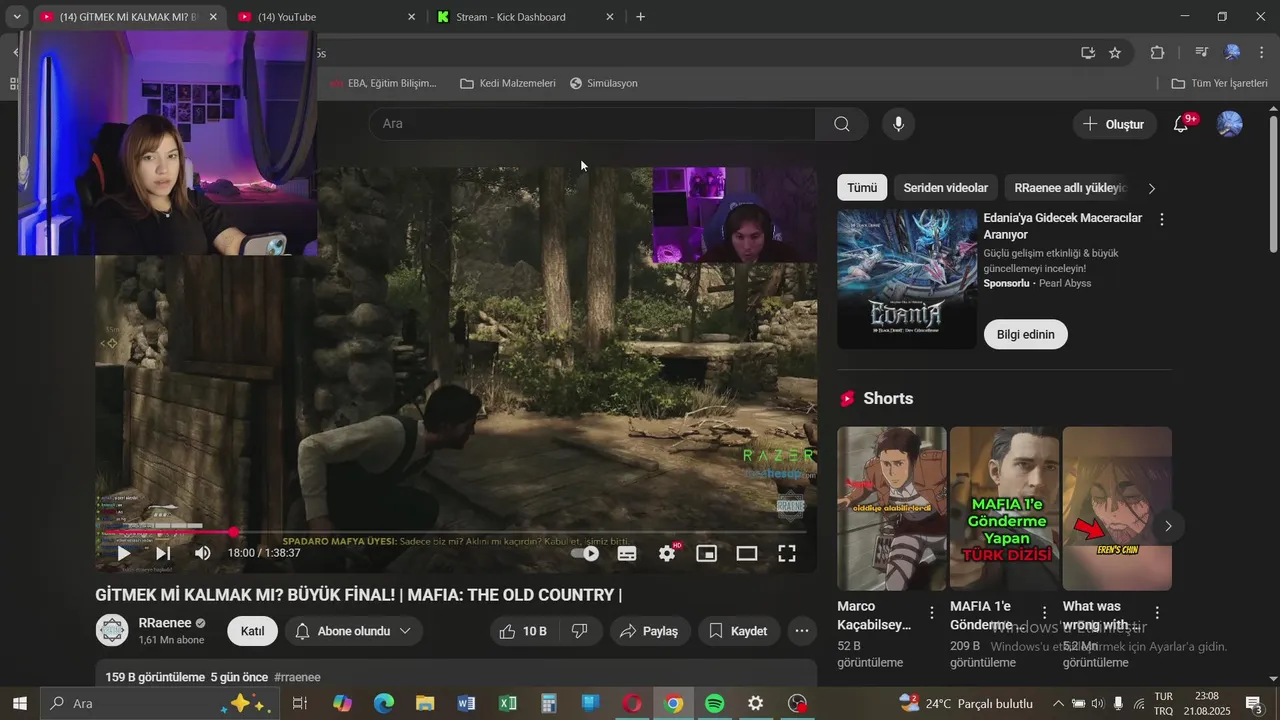Click the Bilgi edinin button
Image resolution: width=1280 pixels, height=720 pixels.
point(1026,334)
